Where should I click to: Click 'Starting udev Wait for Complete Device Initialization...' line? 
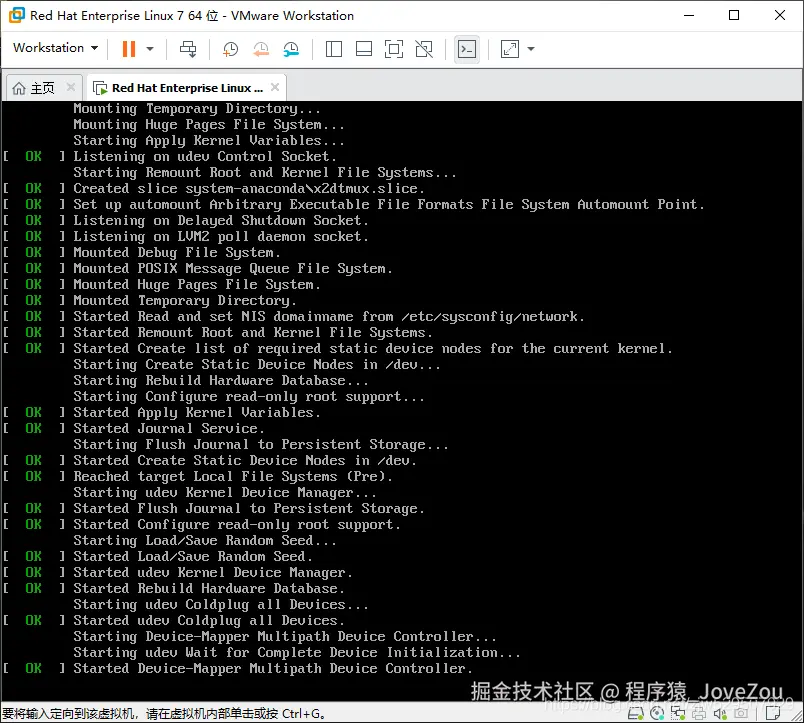coord(297,652)
